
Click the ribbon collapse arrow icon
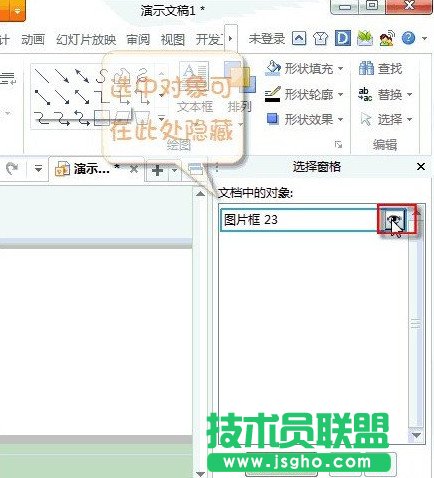[299, 39]
